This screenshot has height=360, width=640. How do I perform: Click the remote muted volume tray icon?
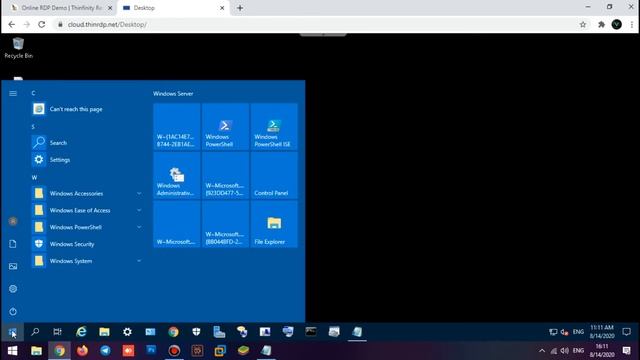pos(565,332)
